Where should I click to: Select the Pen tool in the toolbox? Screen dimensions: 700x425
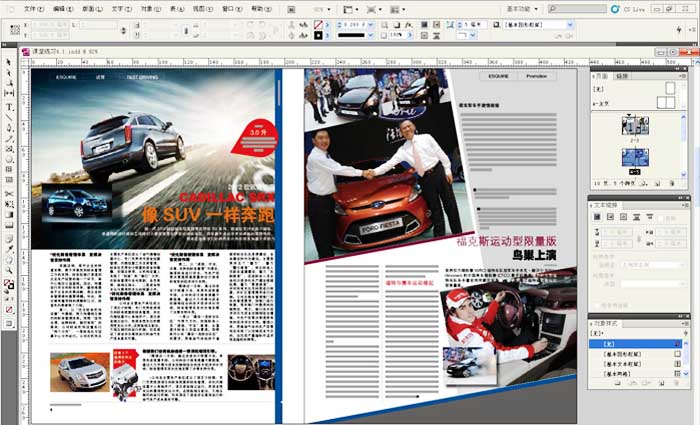pos(8,129)
